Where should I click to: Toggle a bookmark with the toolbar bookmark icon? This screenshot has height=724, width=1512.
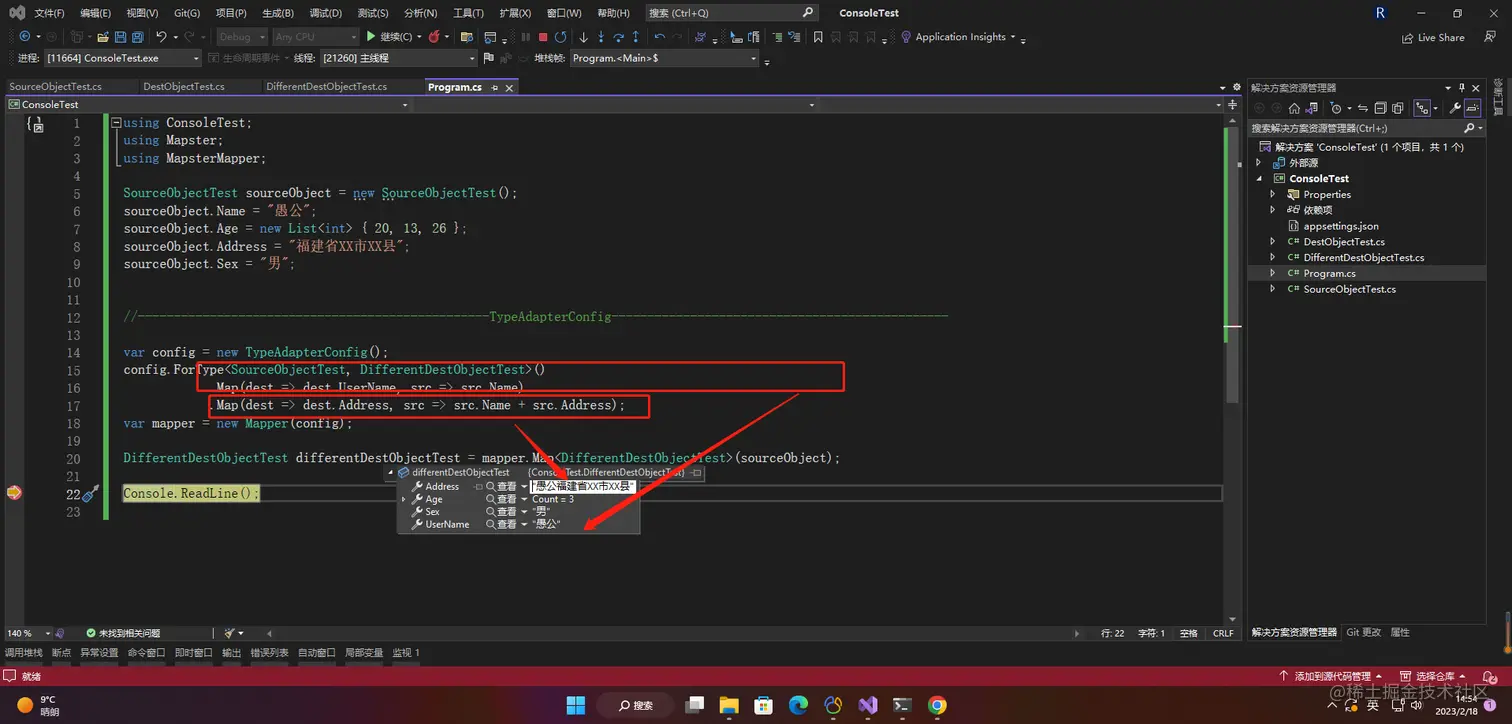point(818,37)
